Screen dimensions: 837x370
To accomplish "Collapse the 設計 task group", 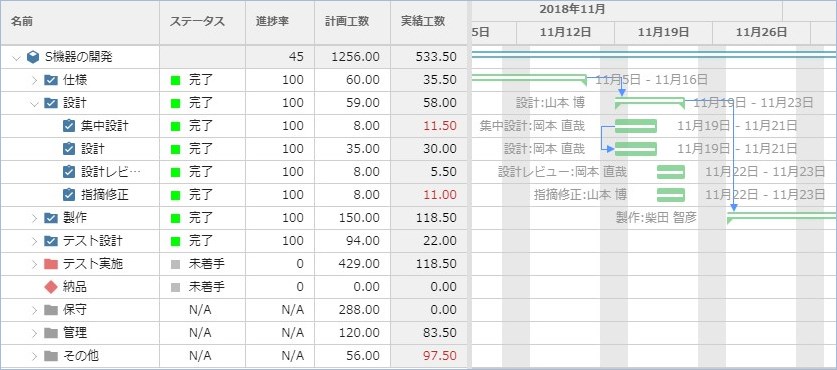I will (x=35, y=103).
